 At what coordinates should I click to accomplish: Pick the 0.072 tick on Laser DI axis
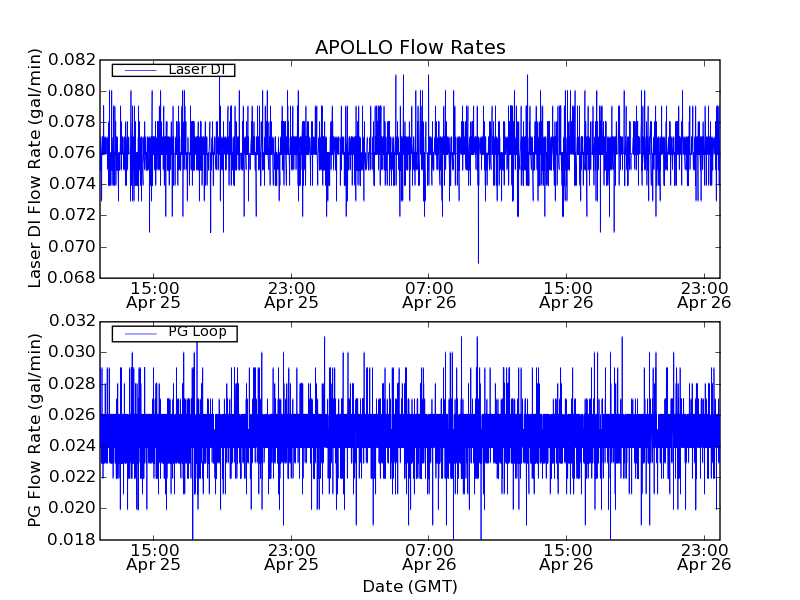(x=72, y=215)
